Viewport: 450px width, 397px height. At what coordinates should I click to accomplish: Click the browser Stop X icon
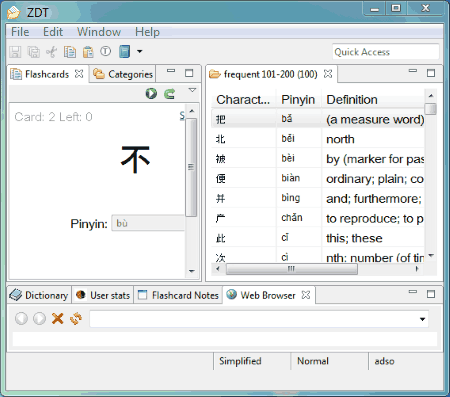58,319
